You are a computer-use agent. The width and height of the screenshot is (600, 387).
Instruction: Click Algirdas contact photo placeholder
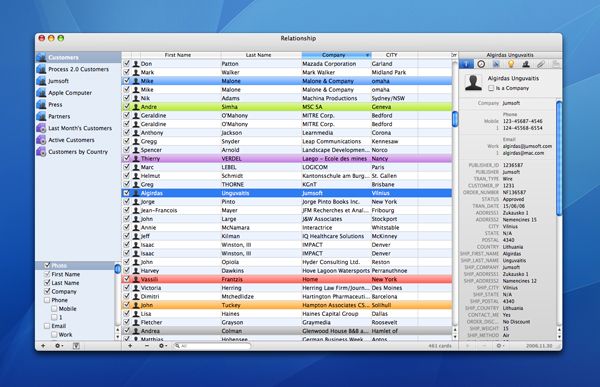pos(473,83)
